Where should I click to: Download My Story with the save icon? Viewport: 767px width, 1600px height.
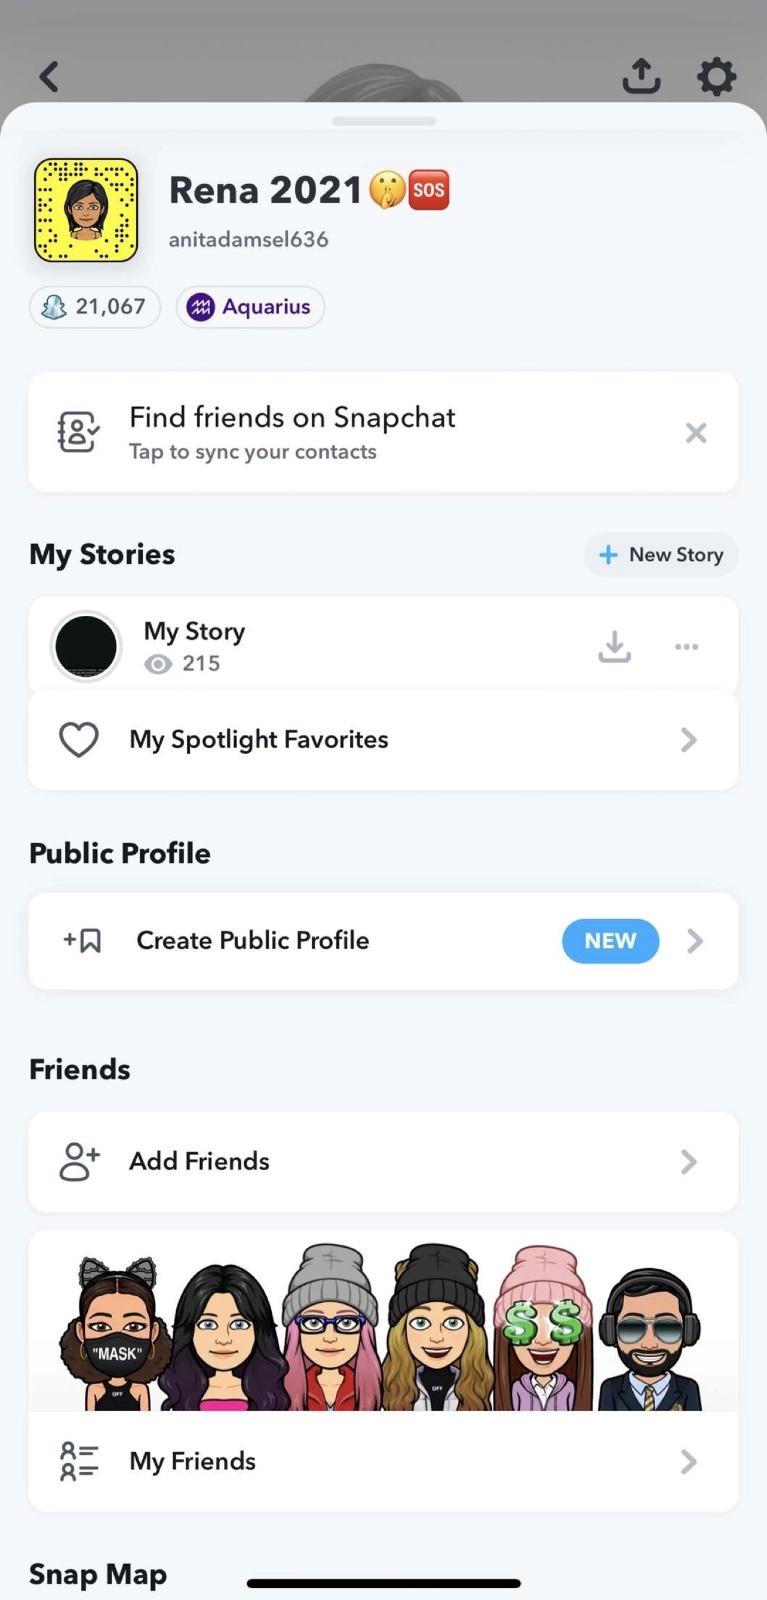[x=614, y=647]
